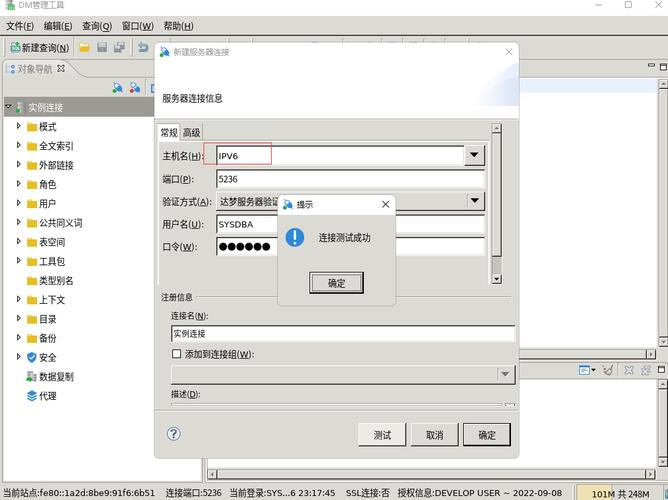Expand the 模式 tree node

(x=18, y=126)
